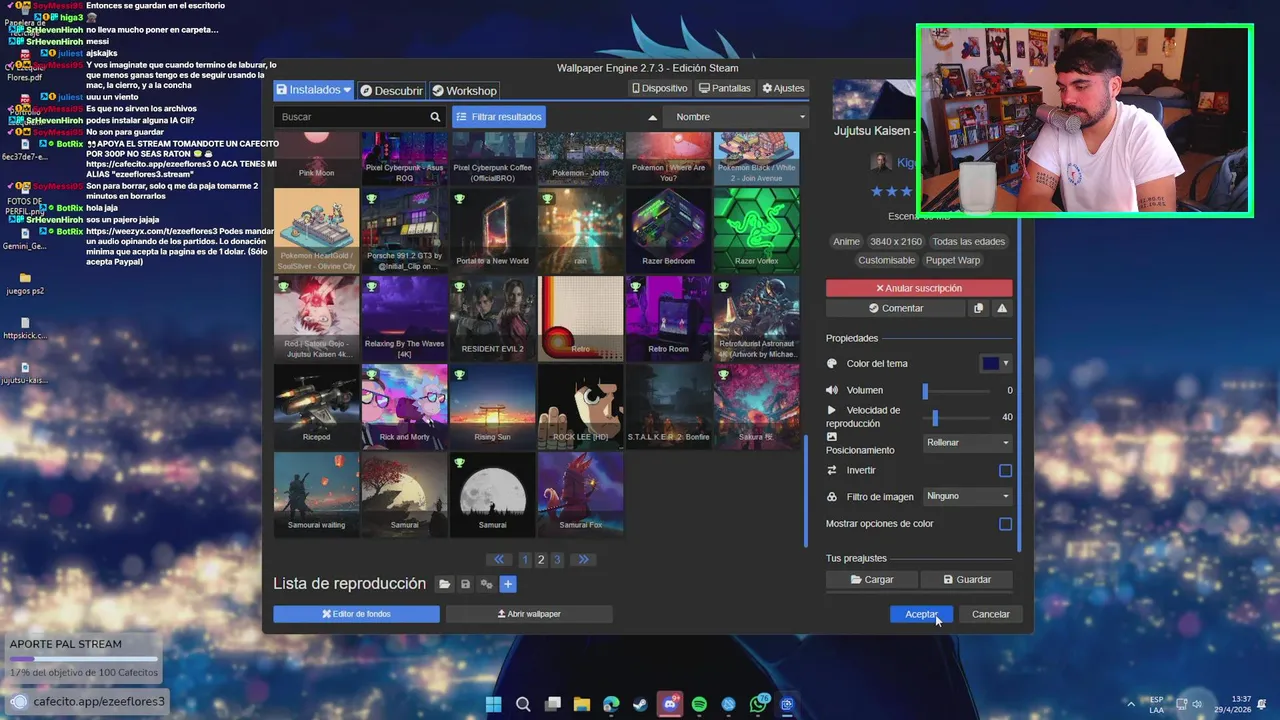Go to first page with double left arrow
Screen dimensions: 1280x720
point(499,559)
